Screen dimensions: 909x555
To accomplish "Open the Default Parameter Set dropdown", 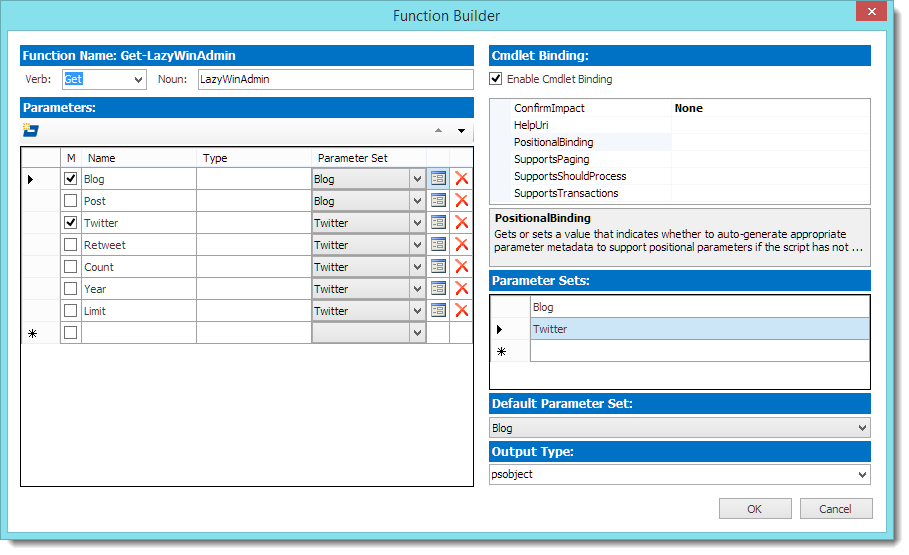I will [x=862, y=428].
